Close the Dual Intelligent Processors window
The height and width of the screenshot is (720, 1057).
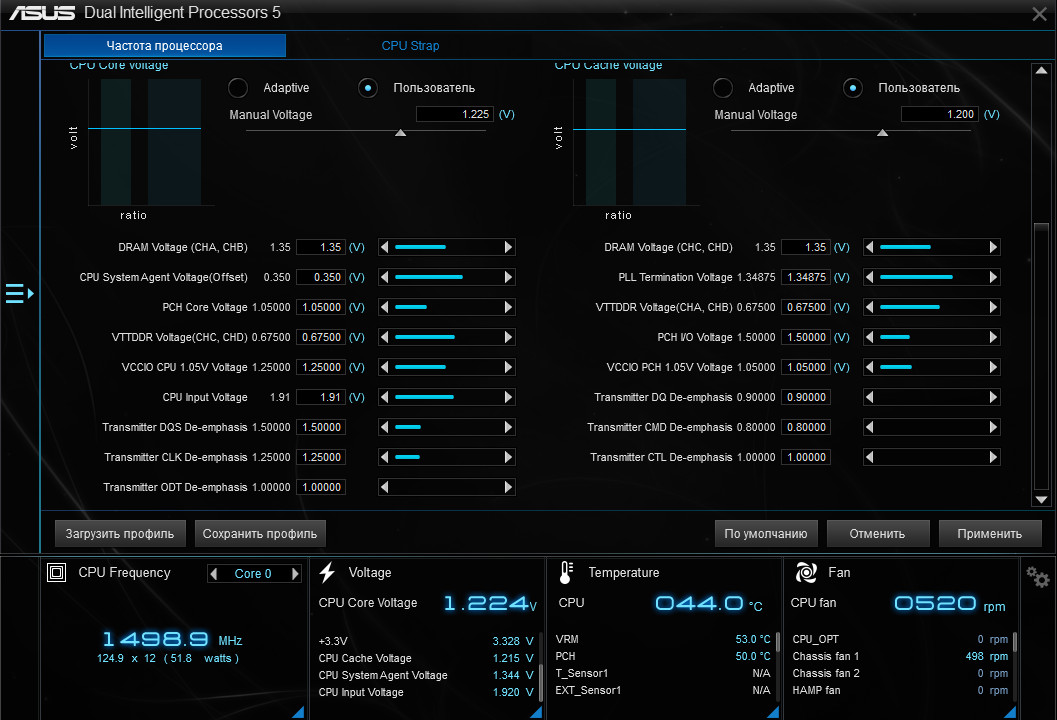click(1039, 13)
